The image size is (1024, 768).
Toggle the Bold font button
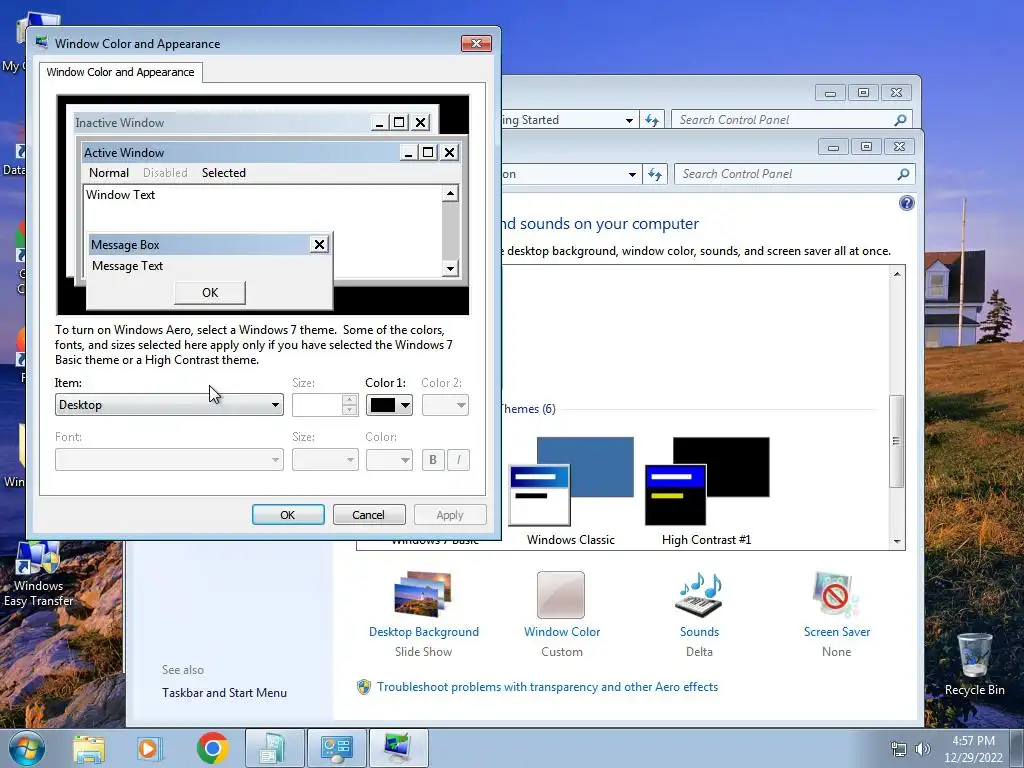pyautogui.click(x=432, y=460)
